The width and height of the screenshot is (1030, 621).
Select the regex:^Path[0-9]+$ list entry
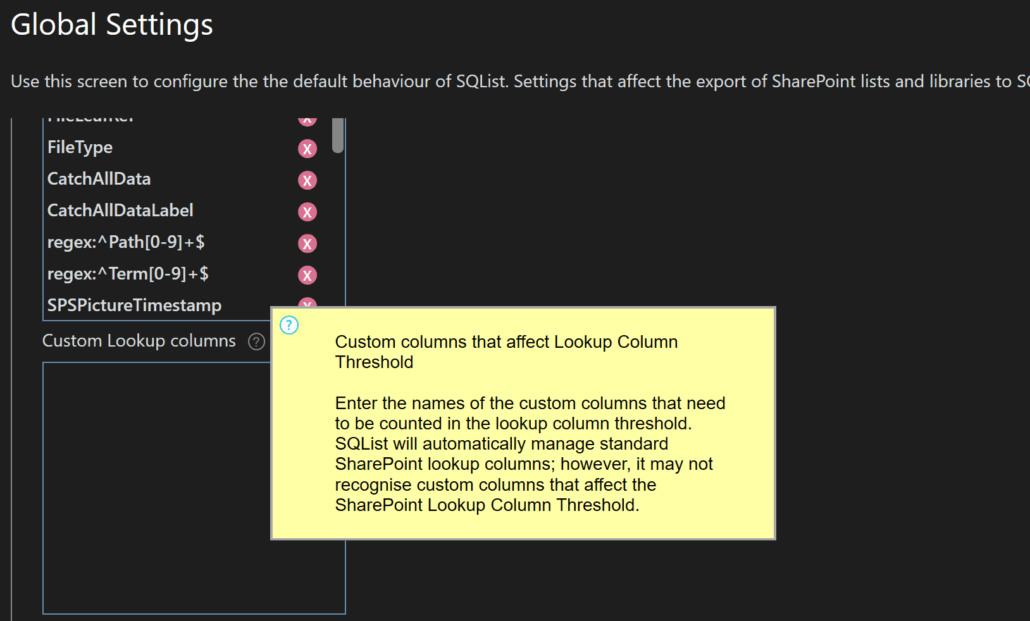(x=126, y=242)
